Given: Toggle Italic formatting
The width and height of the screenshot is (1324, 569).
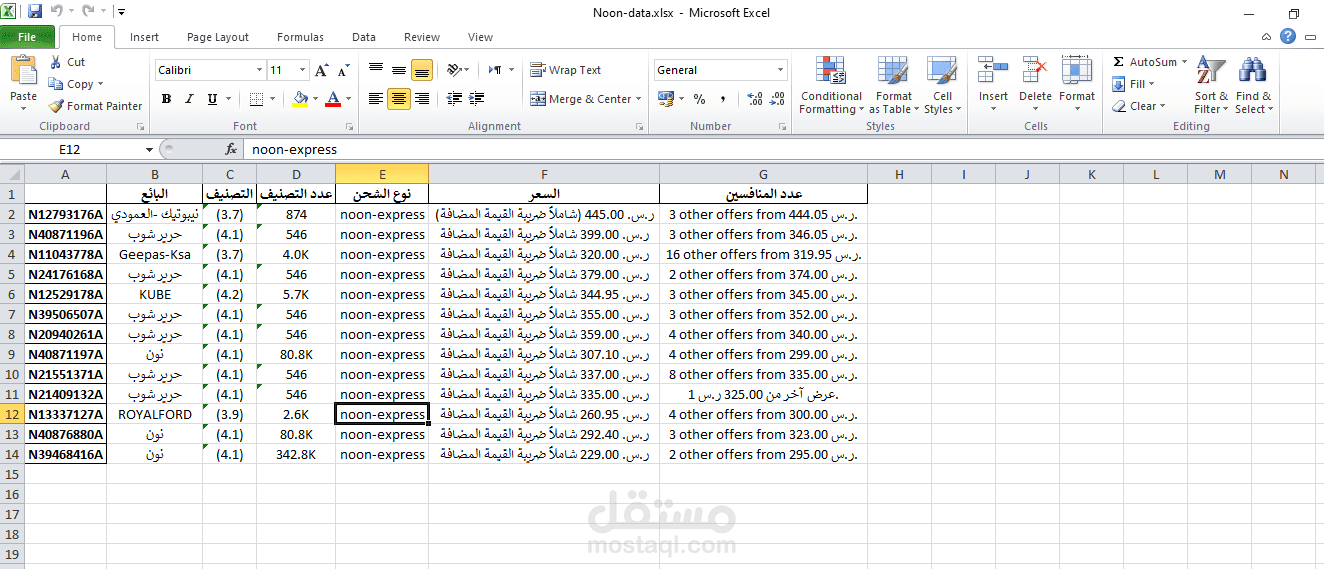Looking at the screenshot, I should click(x=189, y=99).
